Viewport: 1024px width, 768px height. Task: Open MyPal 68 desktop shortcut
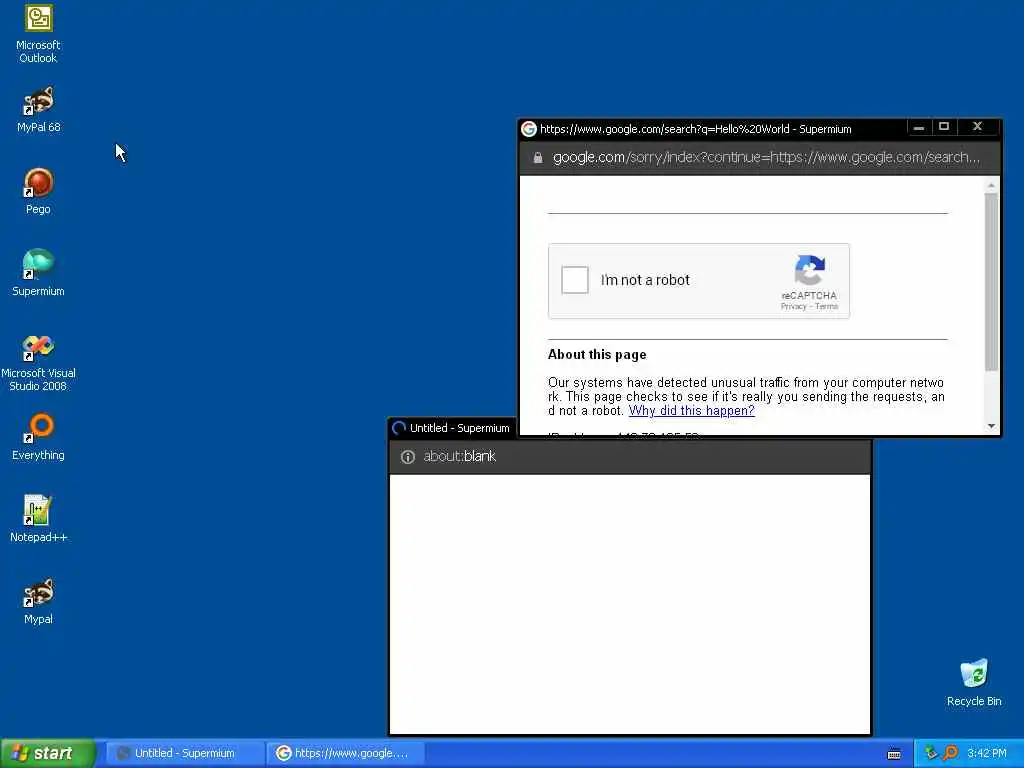point(39,110)
